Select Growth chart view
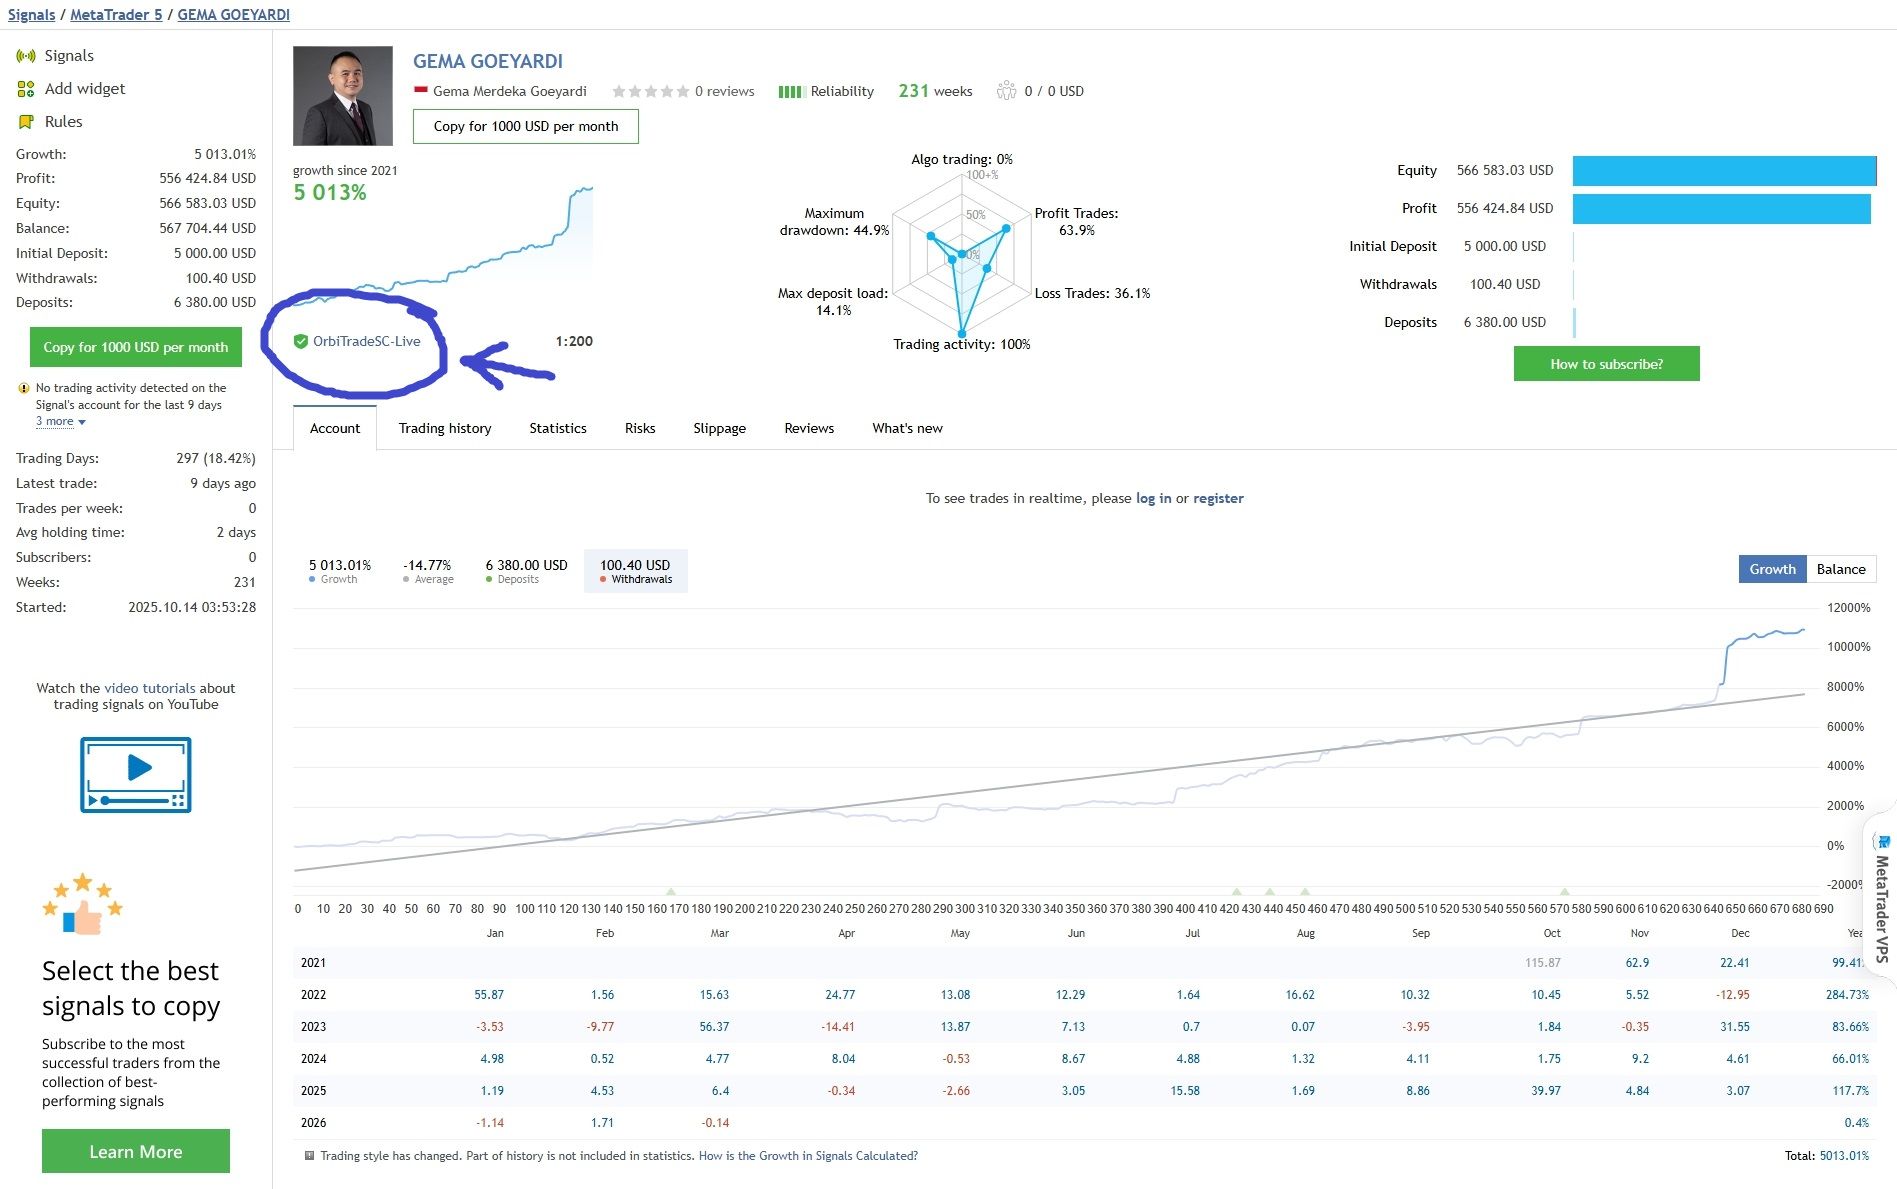1897x1189 pixels. [x=1772, y=569]
